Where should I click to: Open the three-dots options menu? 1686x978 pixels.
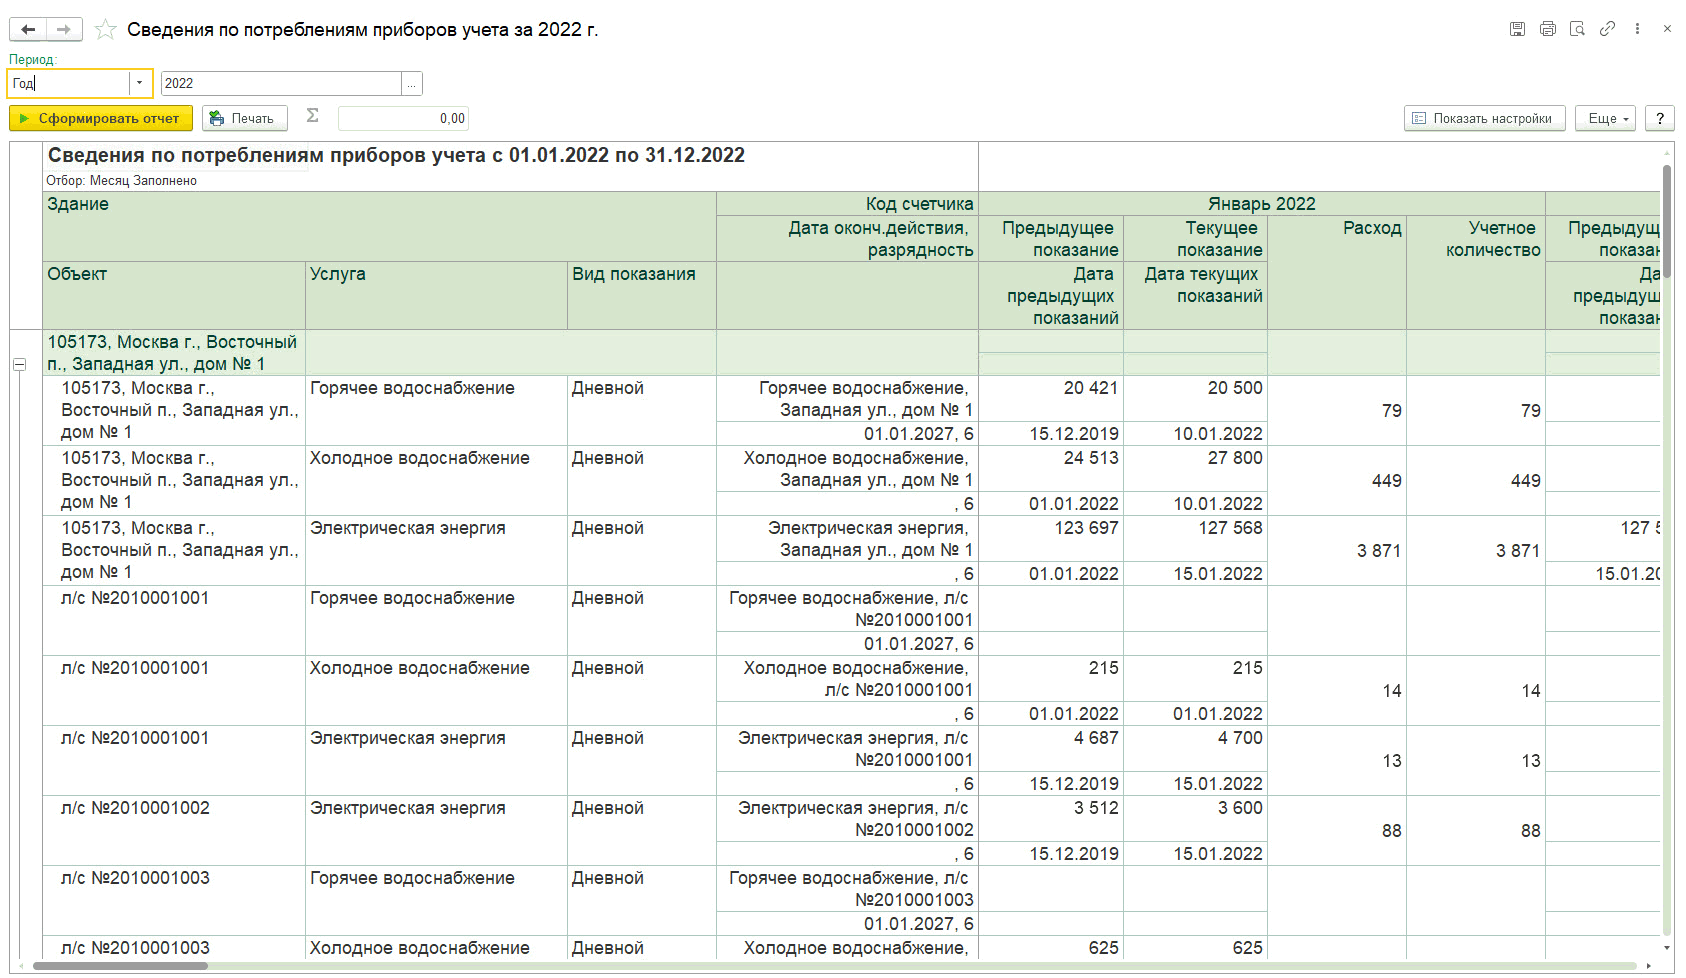1637,29
